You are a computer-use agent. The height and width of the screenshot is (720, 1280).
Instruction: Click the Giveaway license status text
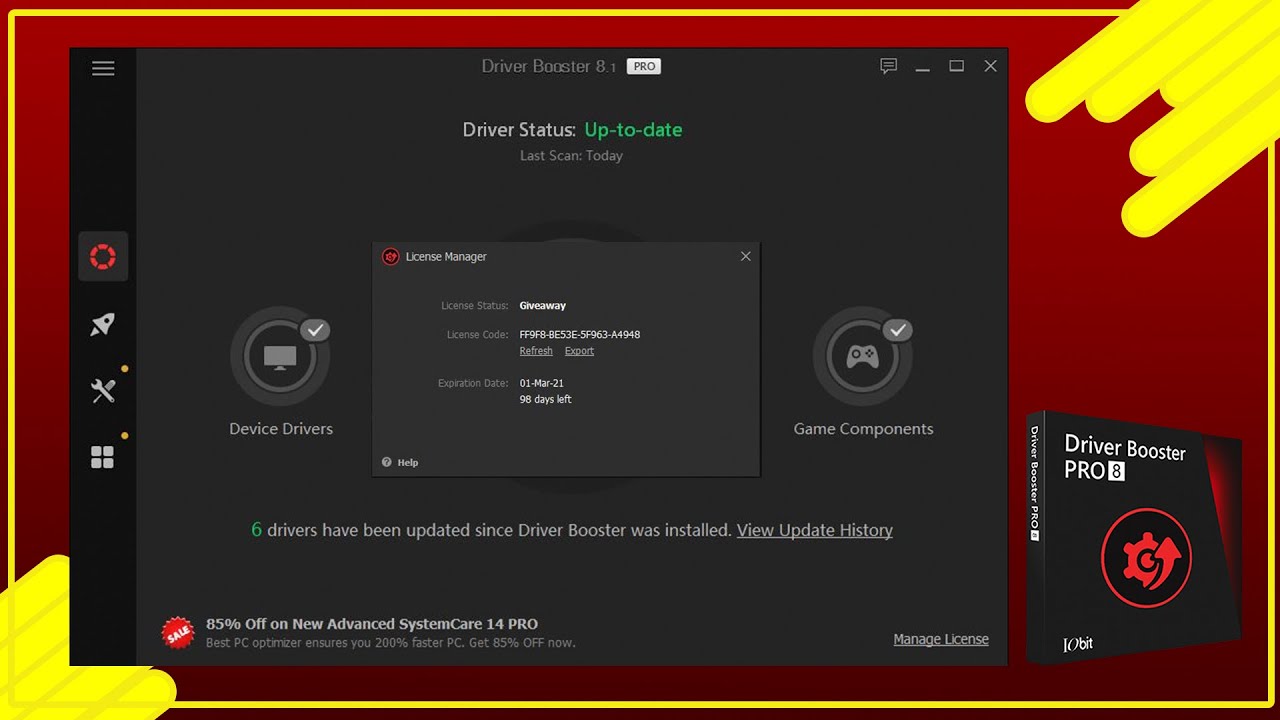543,306
